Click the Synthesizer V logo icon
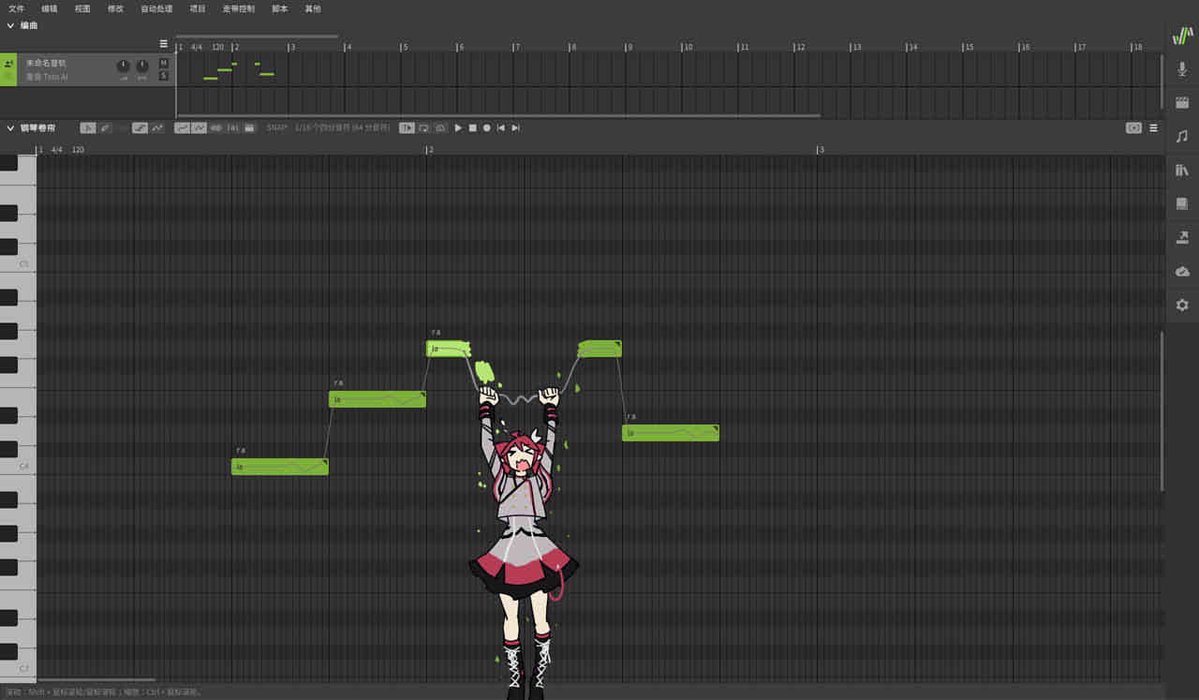 click(1182, 35)
